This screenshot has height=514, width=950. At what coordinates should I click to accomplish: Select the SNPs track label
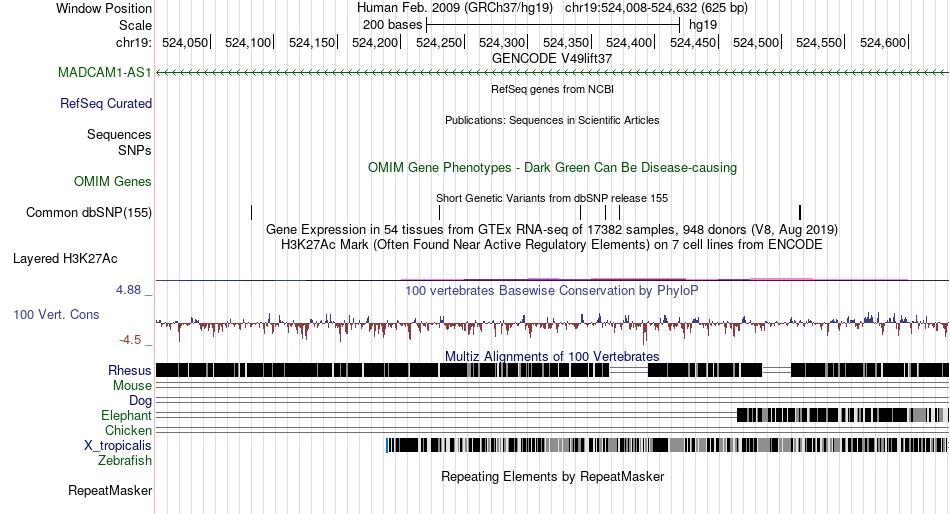tap(135, 150)
